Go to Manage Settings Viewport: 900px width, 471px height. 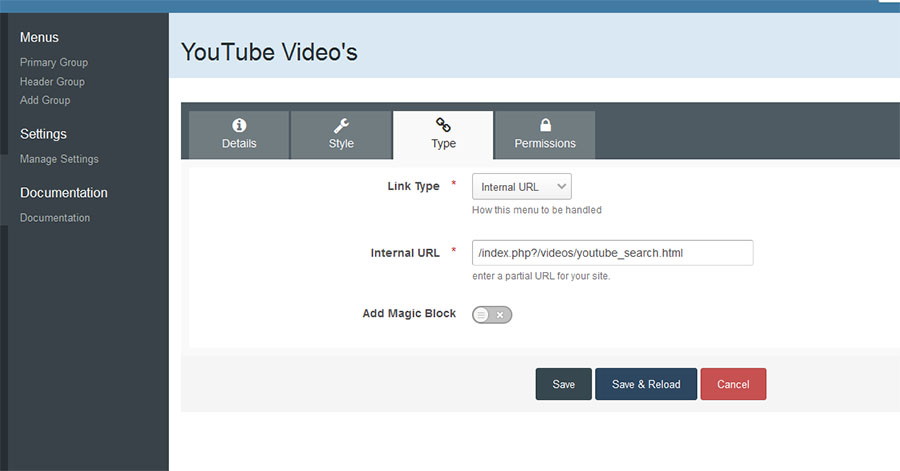click(59, 159)
